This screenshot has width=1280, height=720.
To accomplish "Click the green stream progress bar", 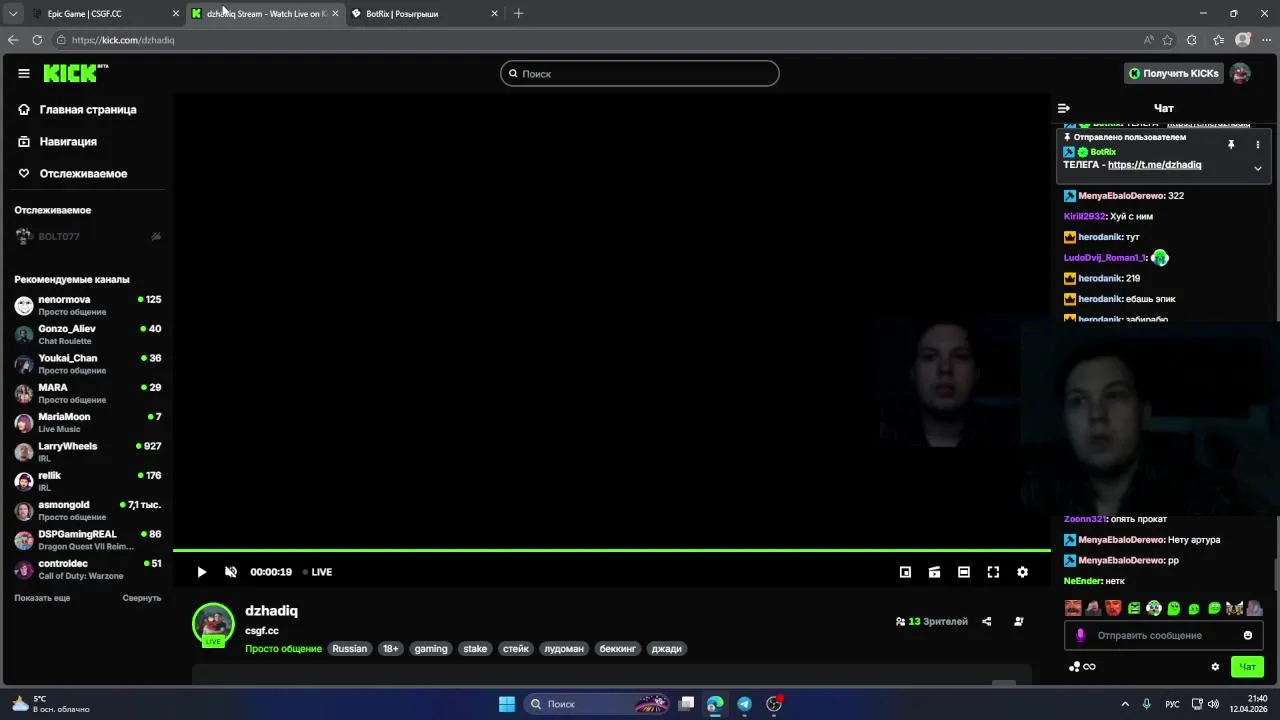I will [612, 550].
